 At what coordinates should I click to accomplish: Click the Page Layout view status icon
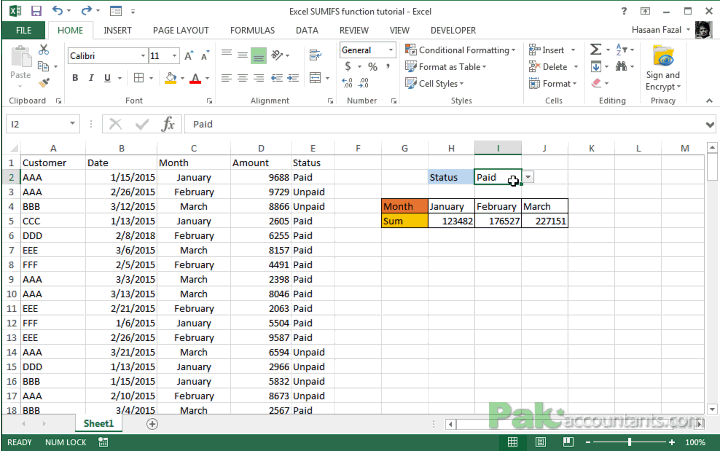tap(540, 442)
